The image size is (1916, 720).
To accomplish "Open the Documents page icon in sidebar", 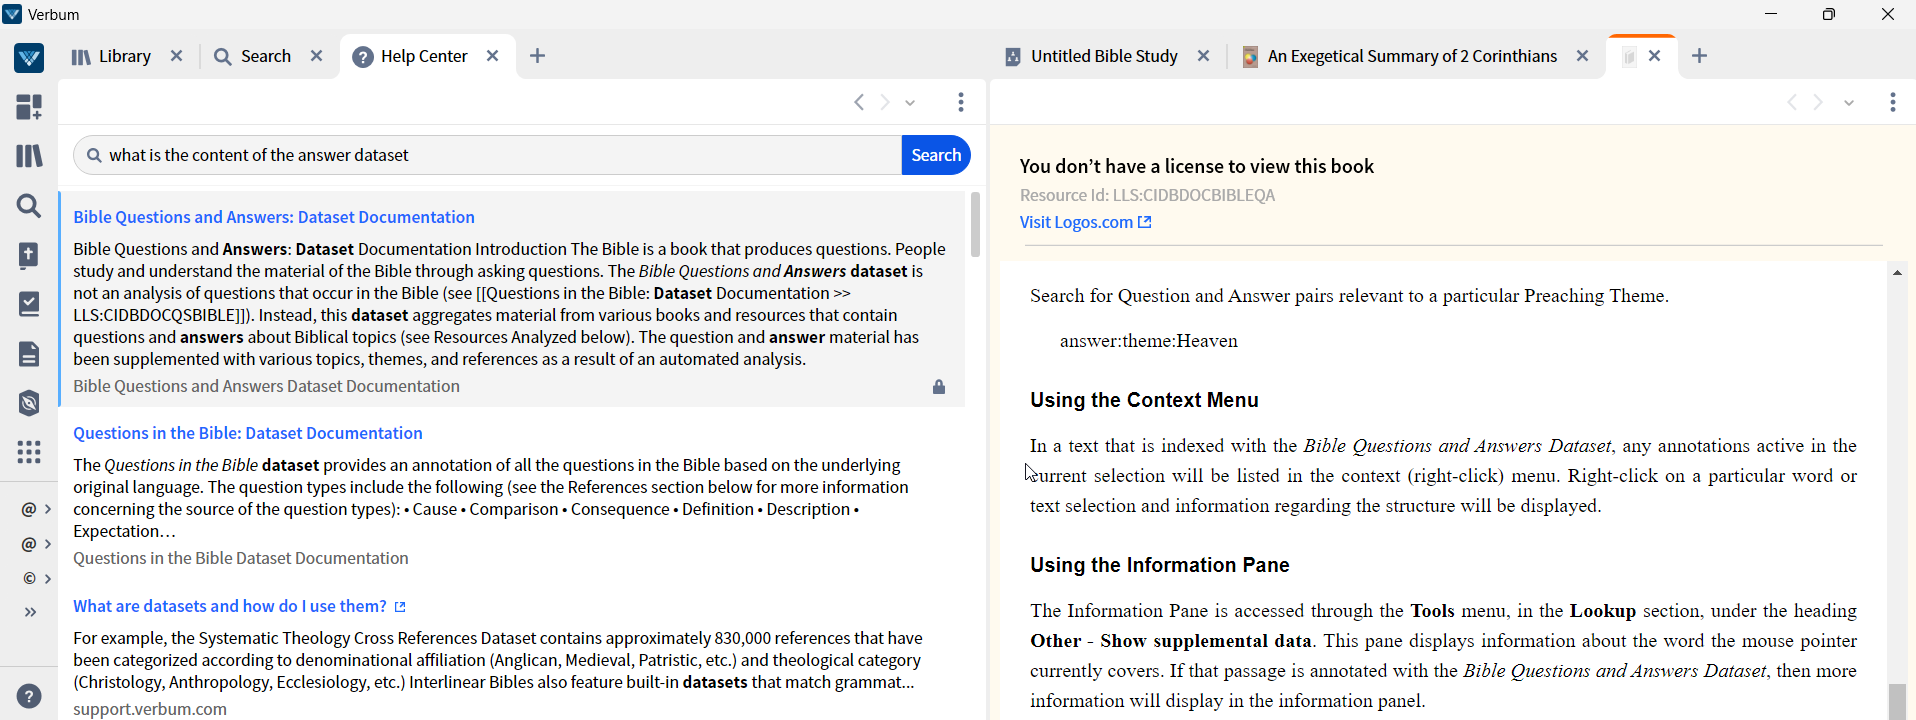I will point(29,354).
